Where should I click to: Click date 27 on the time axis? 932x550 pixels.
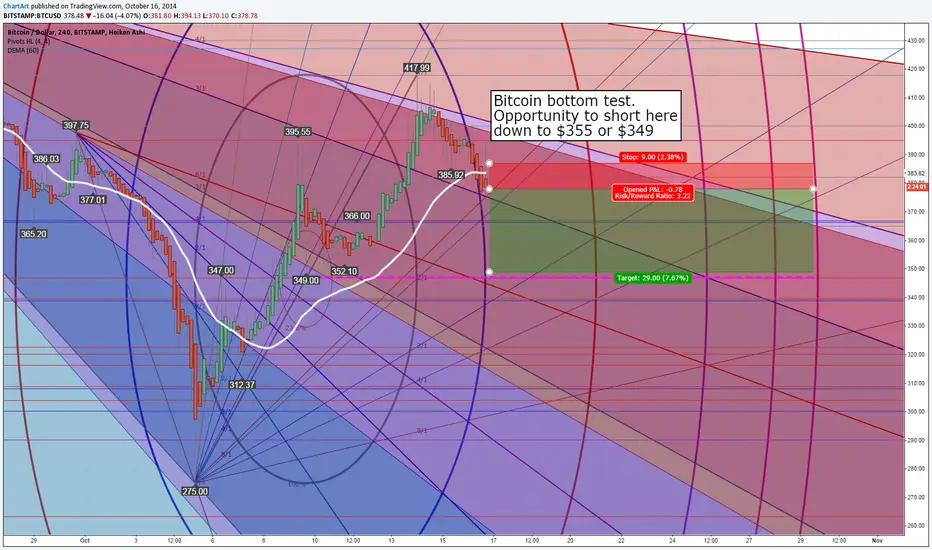pos(749,540)
